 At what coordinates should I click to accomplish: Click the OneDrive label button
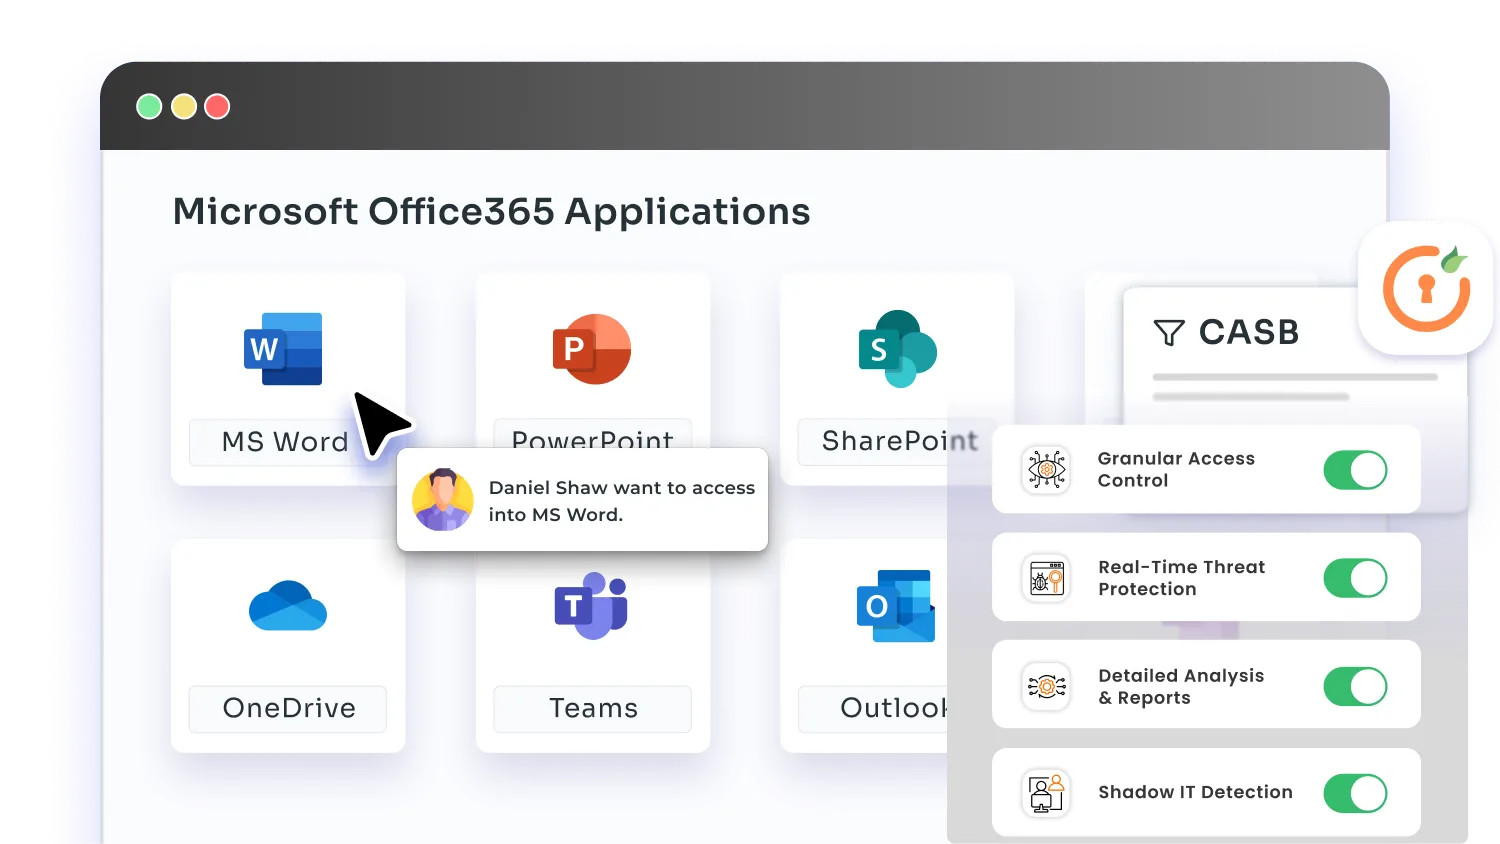tap(288, 708)
